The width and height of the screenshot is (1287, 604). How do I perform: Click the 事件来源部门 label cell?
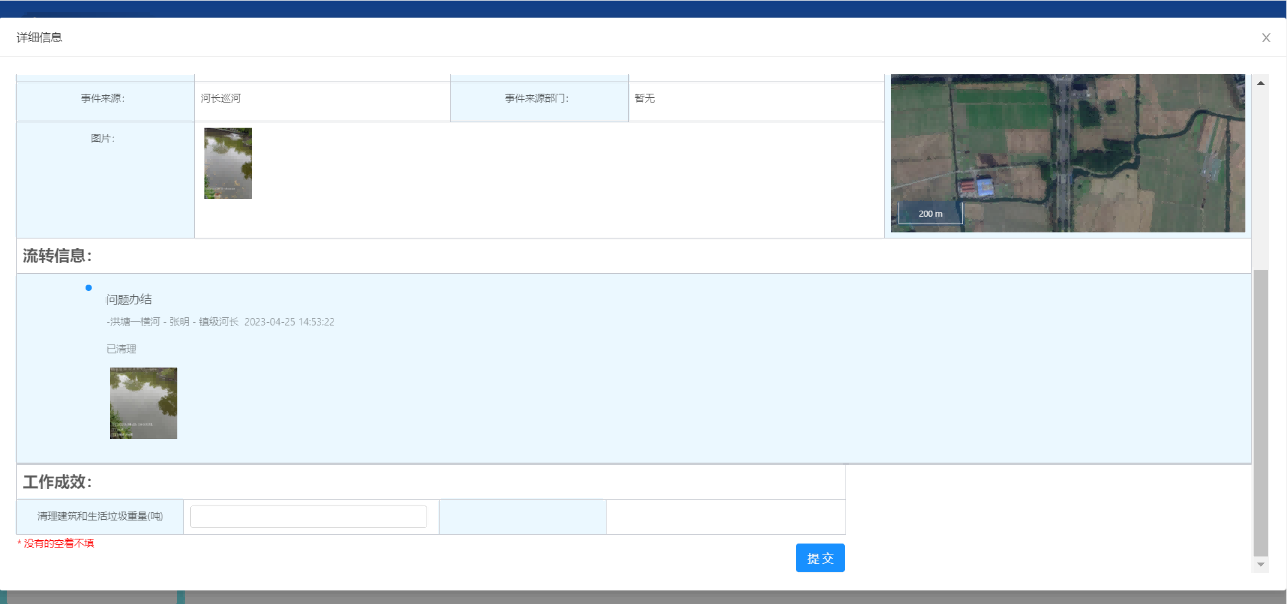(x=538, y=99)
